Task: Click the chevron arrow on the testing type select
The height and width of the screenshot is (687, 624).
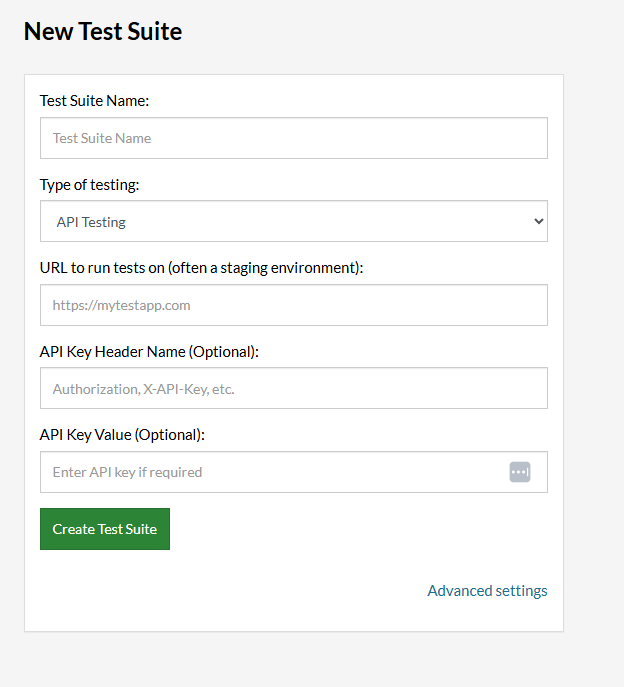Action: pyautogui.click(x=539, y=221)
